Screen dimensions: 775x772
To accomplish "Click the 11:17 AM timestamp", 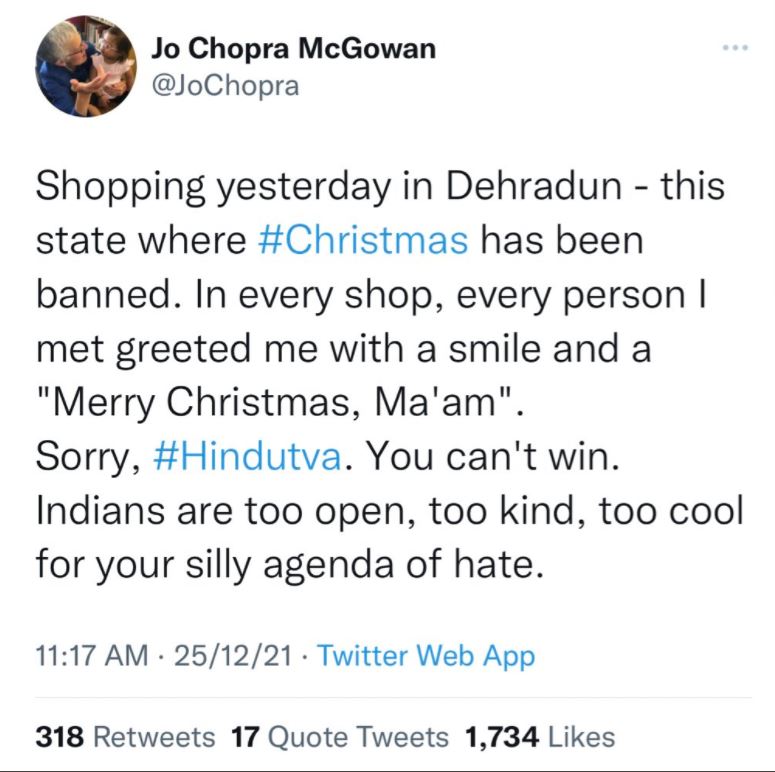I will coord(91,656).
